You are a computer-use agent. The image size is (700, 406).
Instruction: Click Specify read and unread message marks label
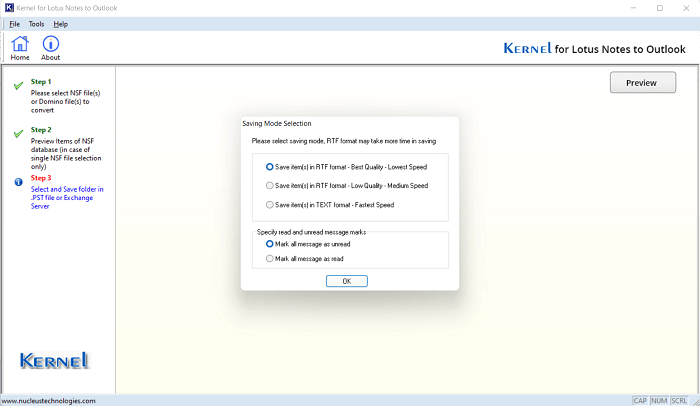pyautogui.click(x=311, y=232)
